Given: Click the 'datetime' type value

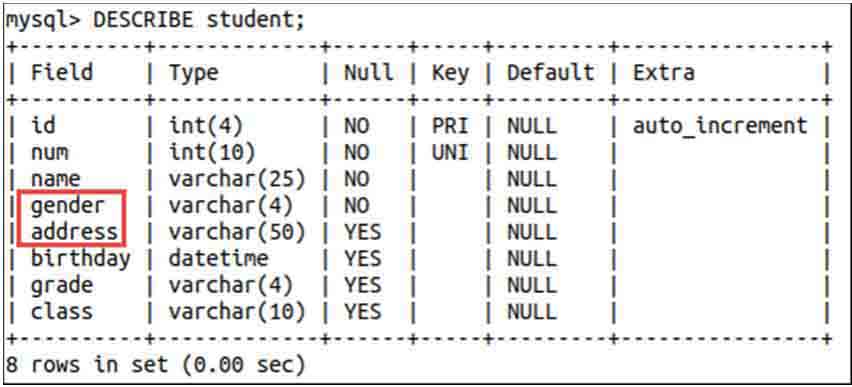Looking at the screenshot, I should click(x=218, y=259).
